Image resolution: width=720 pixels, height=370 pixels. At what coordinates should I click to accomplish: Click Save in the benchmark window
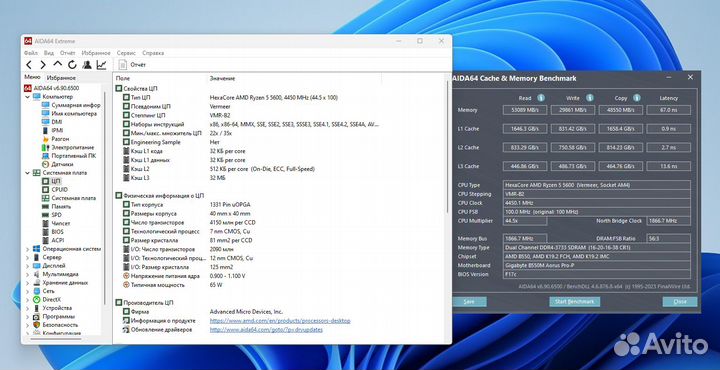click(469, 302)
